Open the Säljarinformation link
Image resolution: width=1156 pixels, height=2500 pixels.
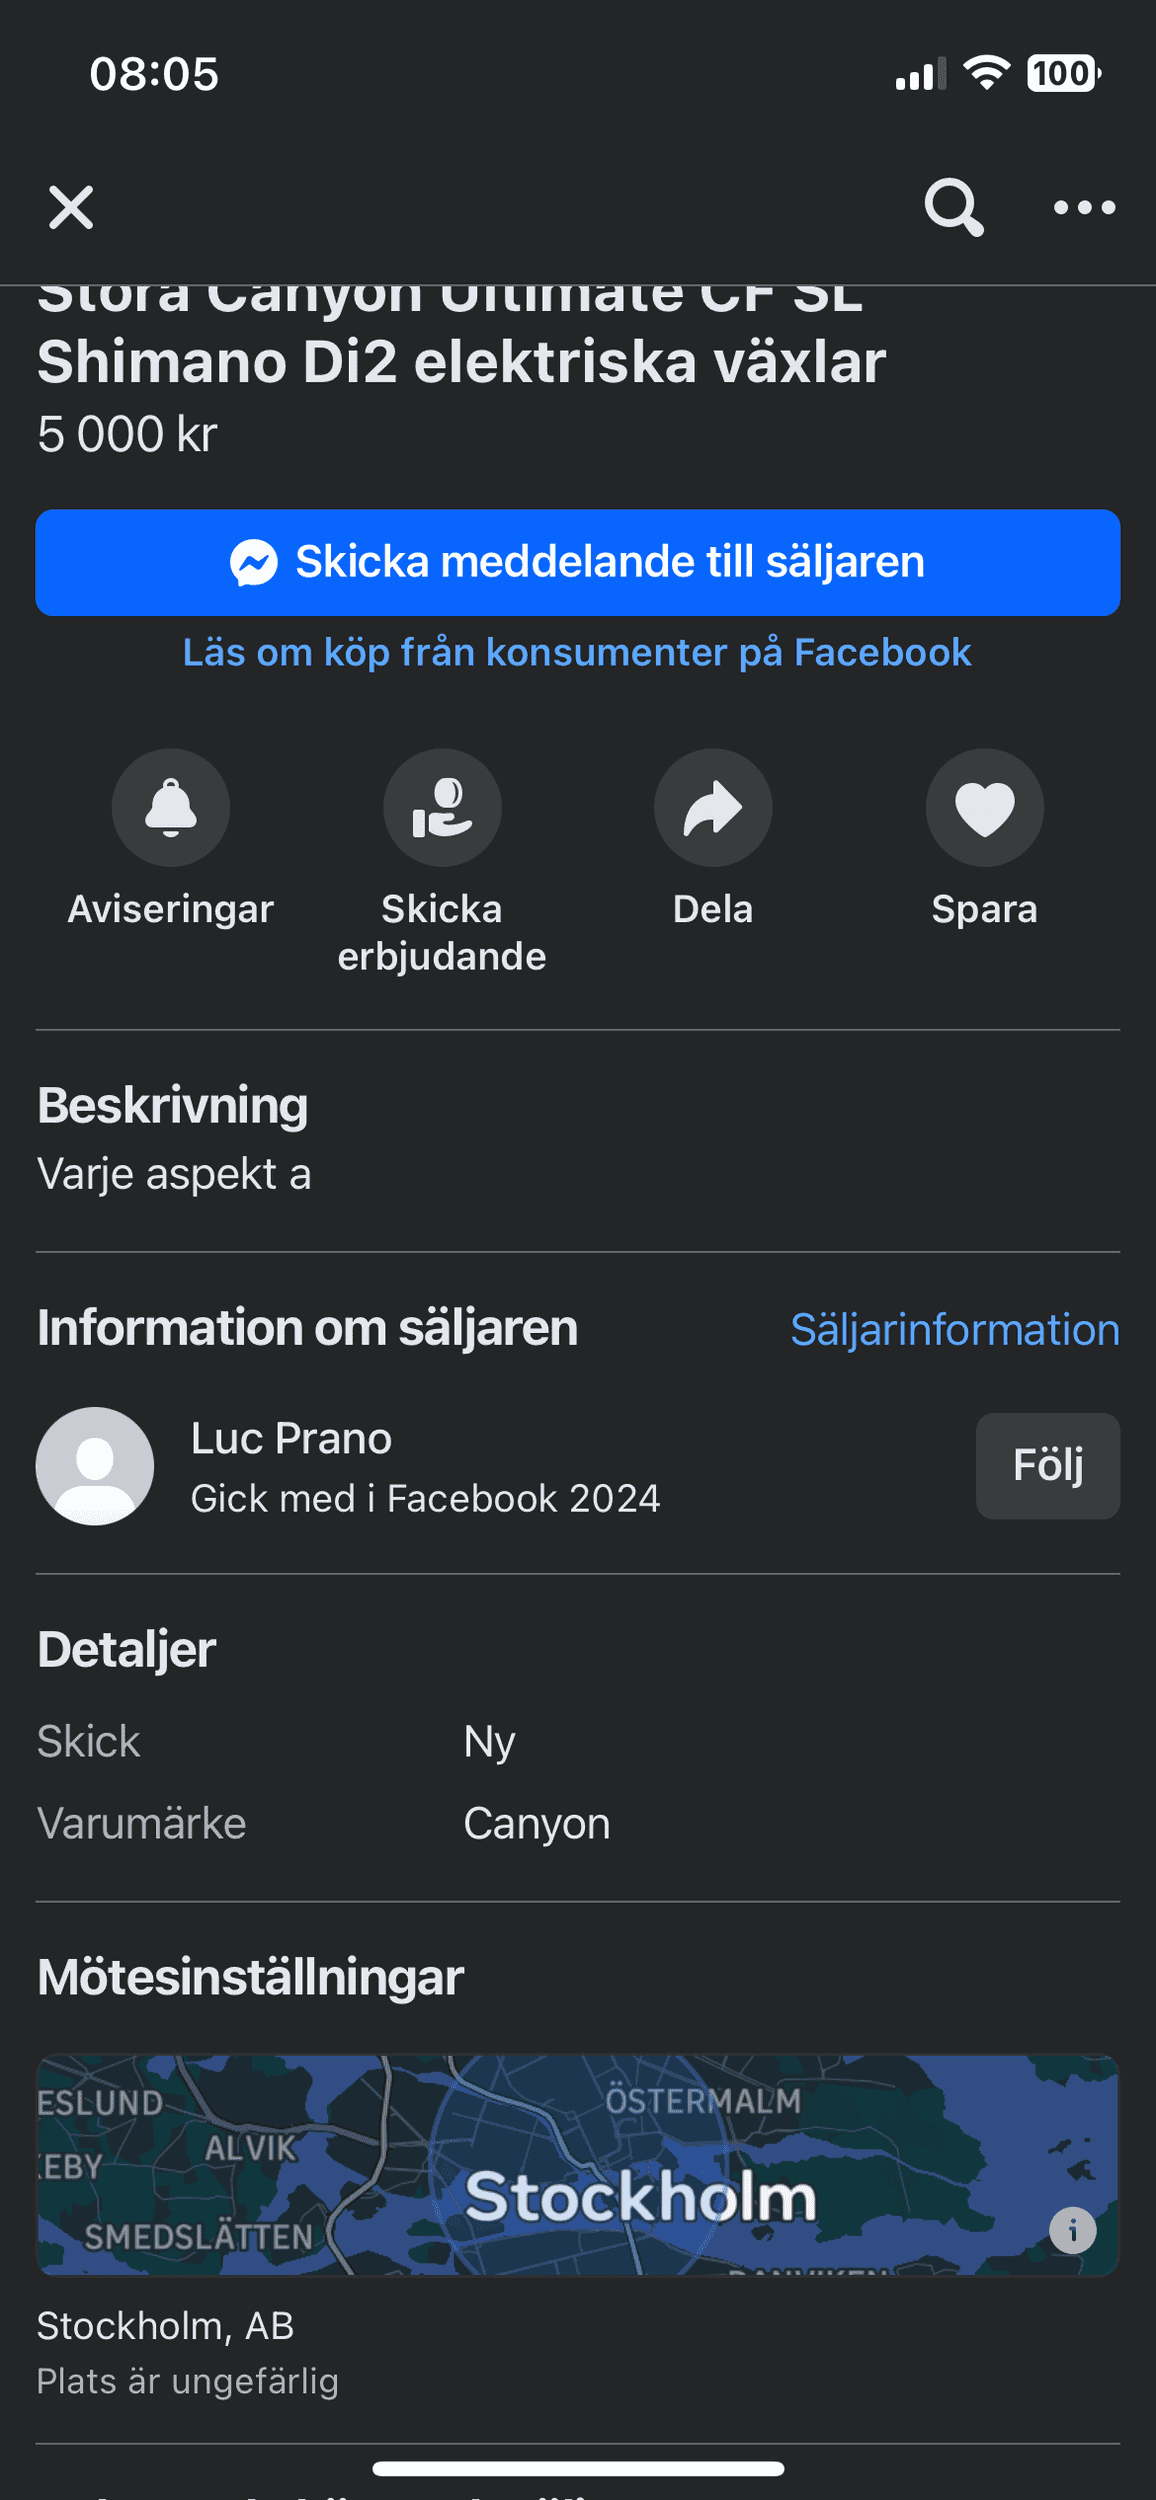pyautogui.click(x=954, y=1330)
